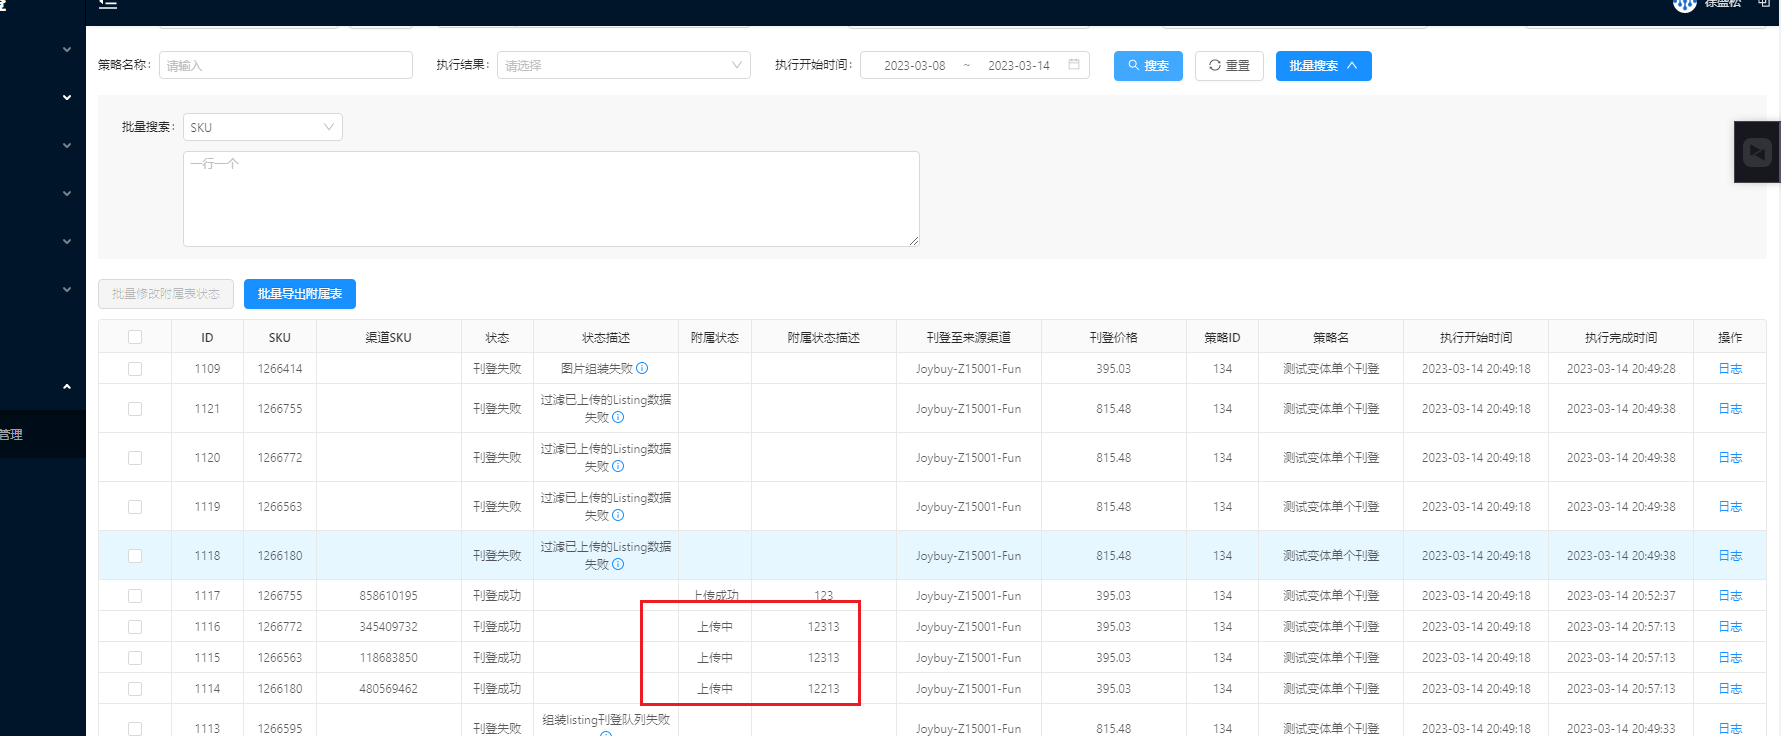This screenshot has width=1781, height=736.
Task: Open 日志 link for row 1117
Action: click(x=1730, y=596)
